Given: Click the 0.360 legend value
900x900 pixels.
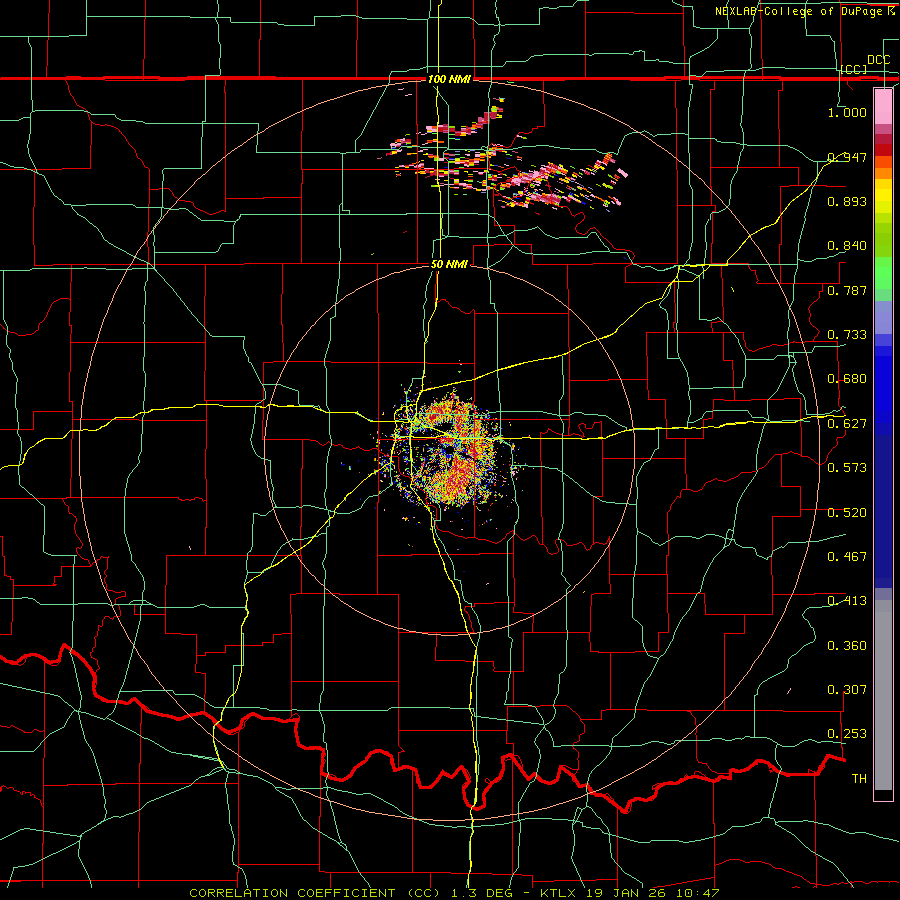Looking at the screenshot, I should [847, 646].
